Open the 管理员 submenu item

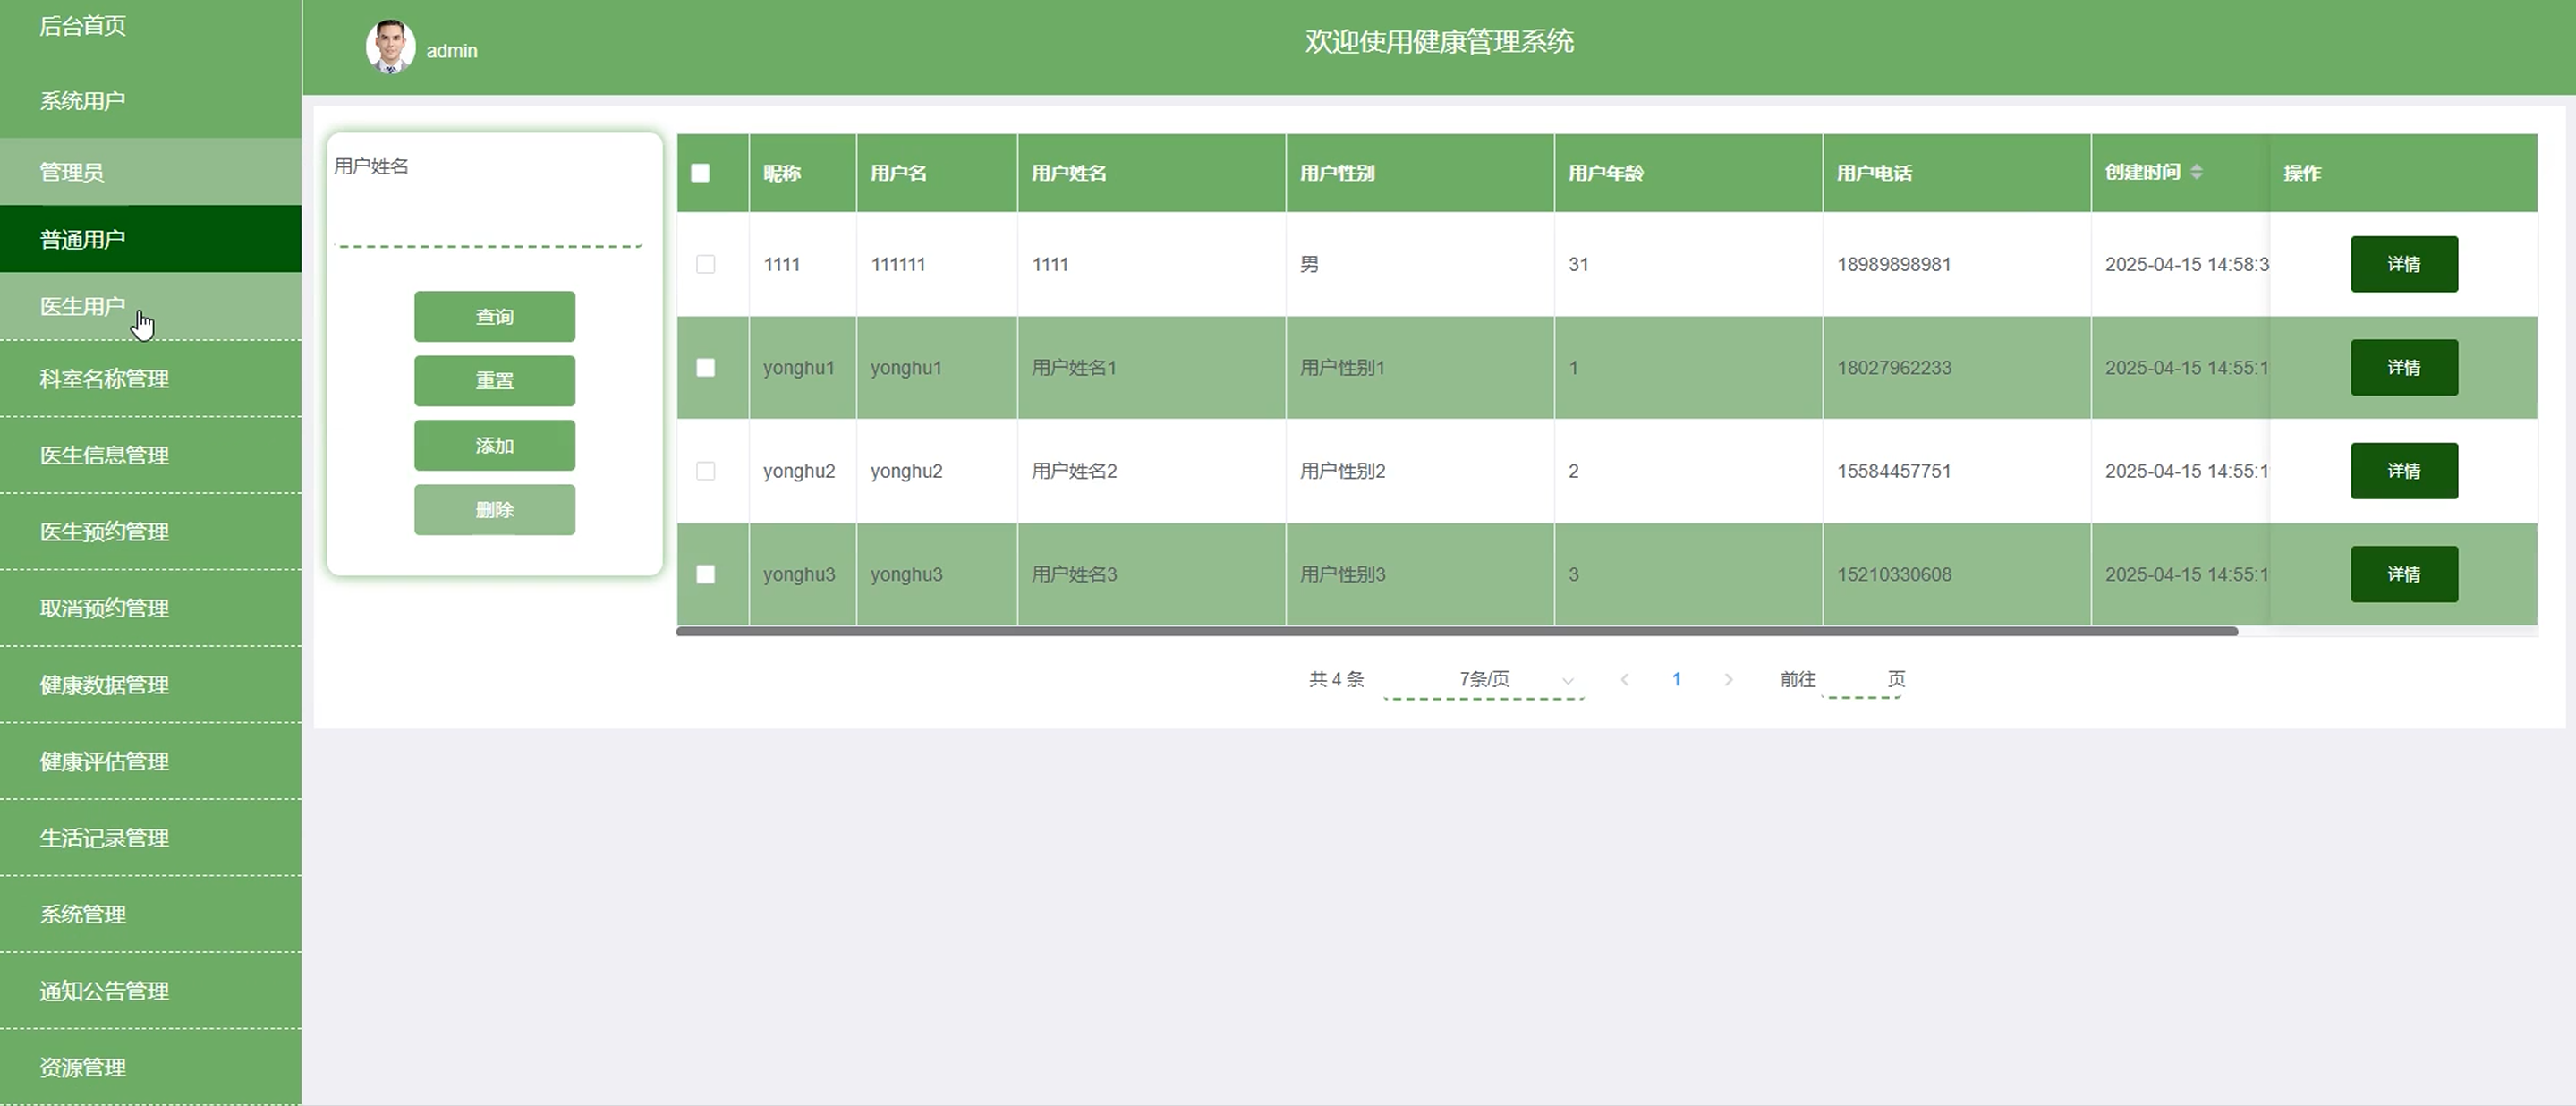point(72,172)
